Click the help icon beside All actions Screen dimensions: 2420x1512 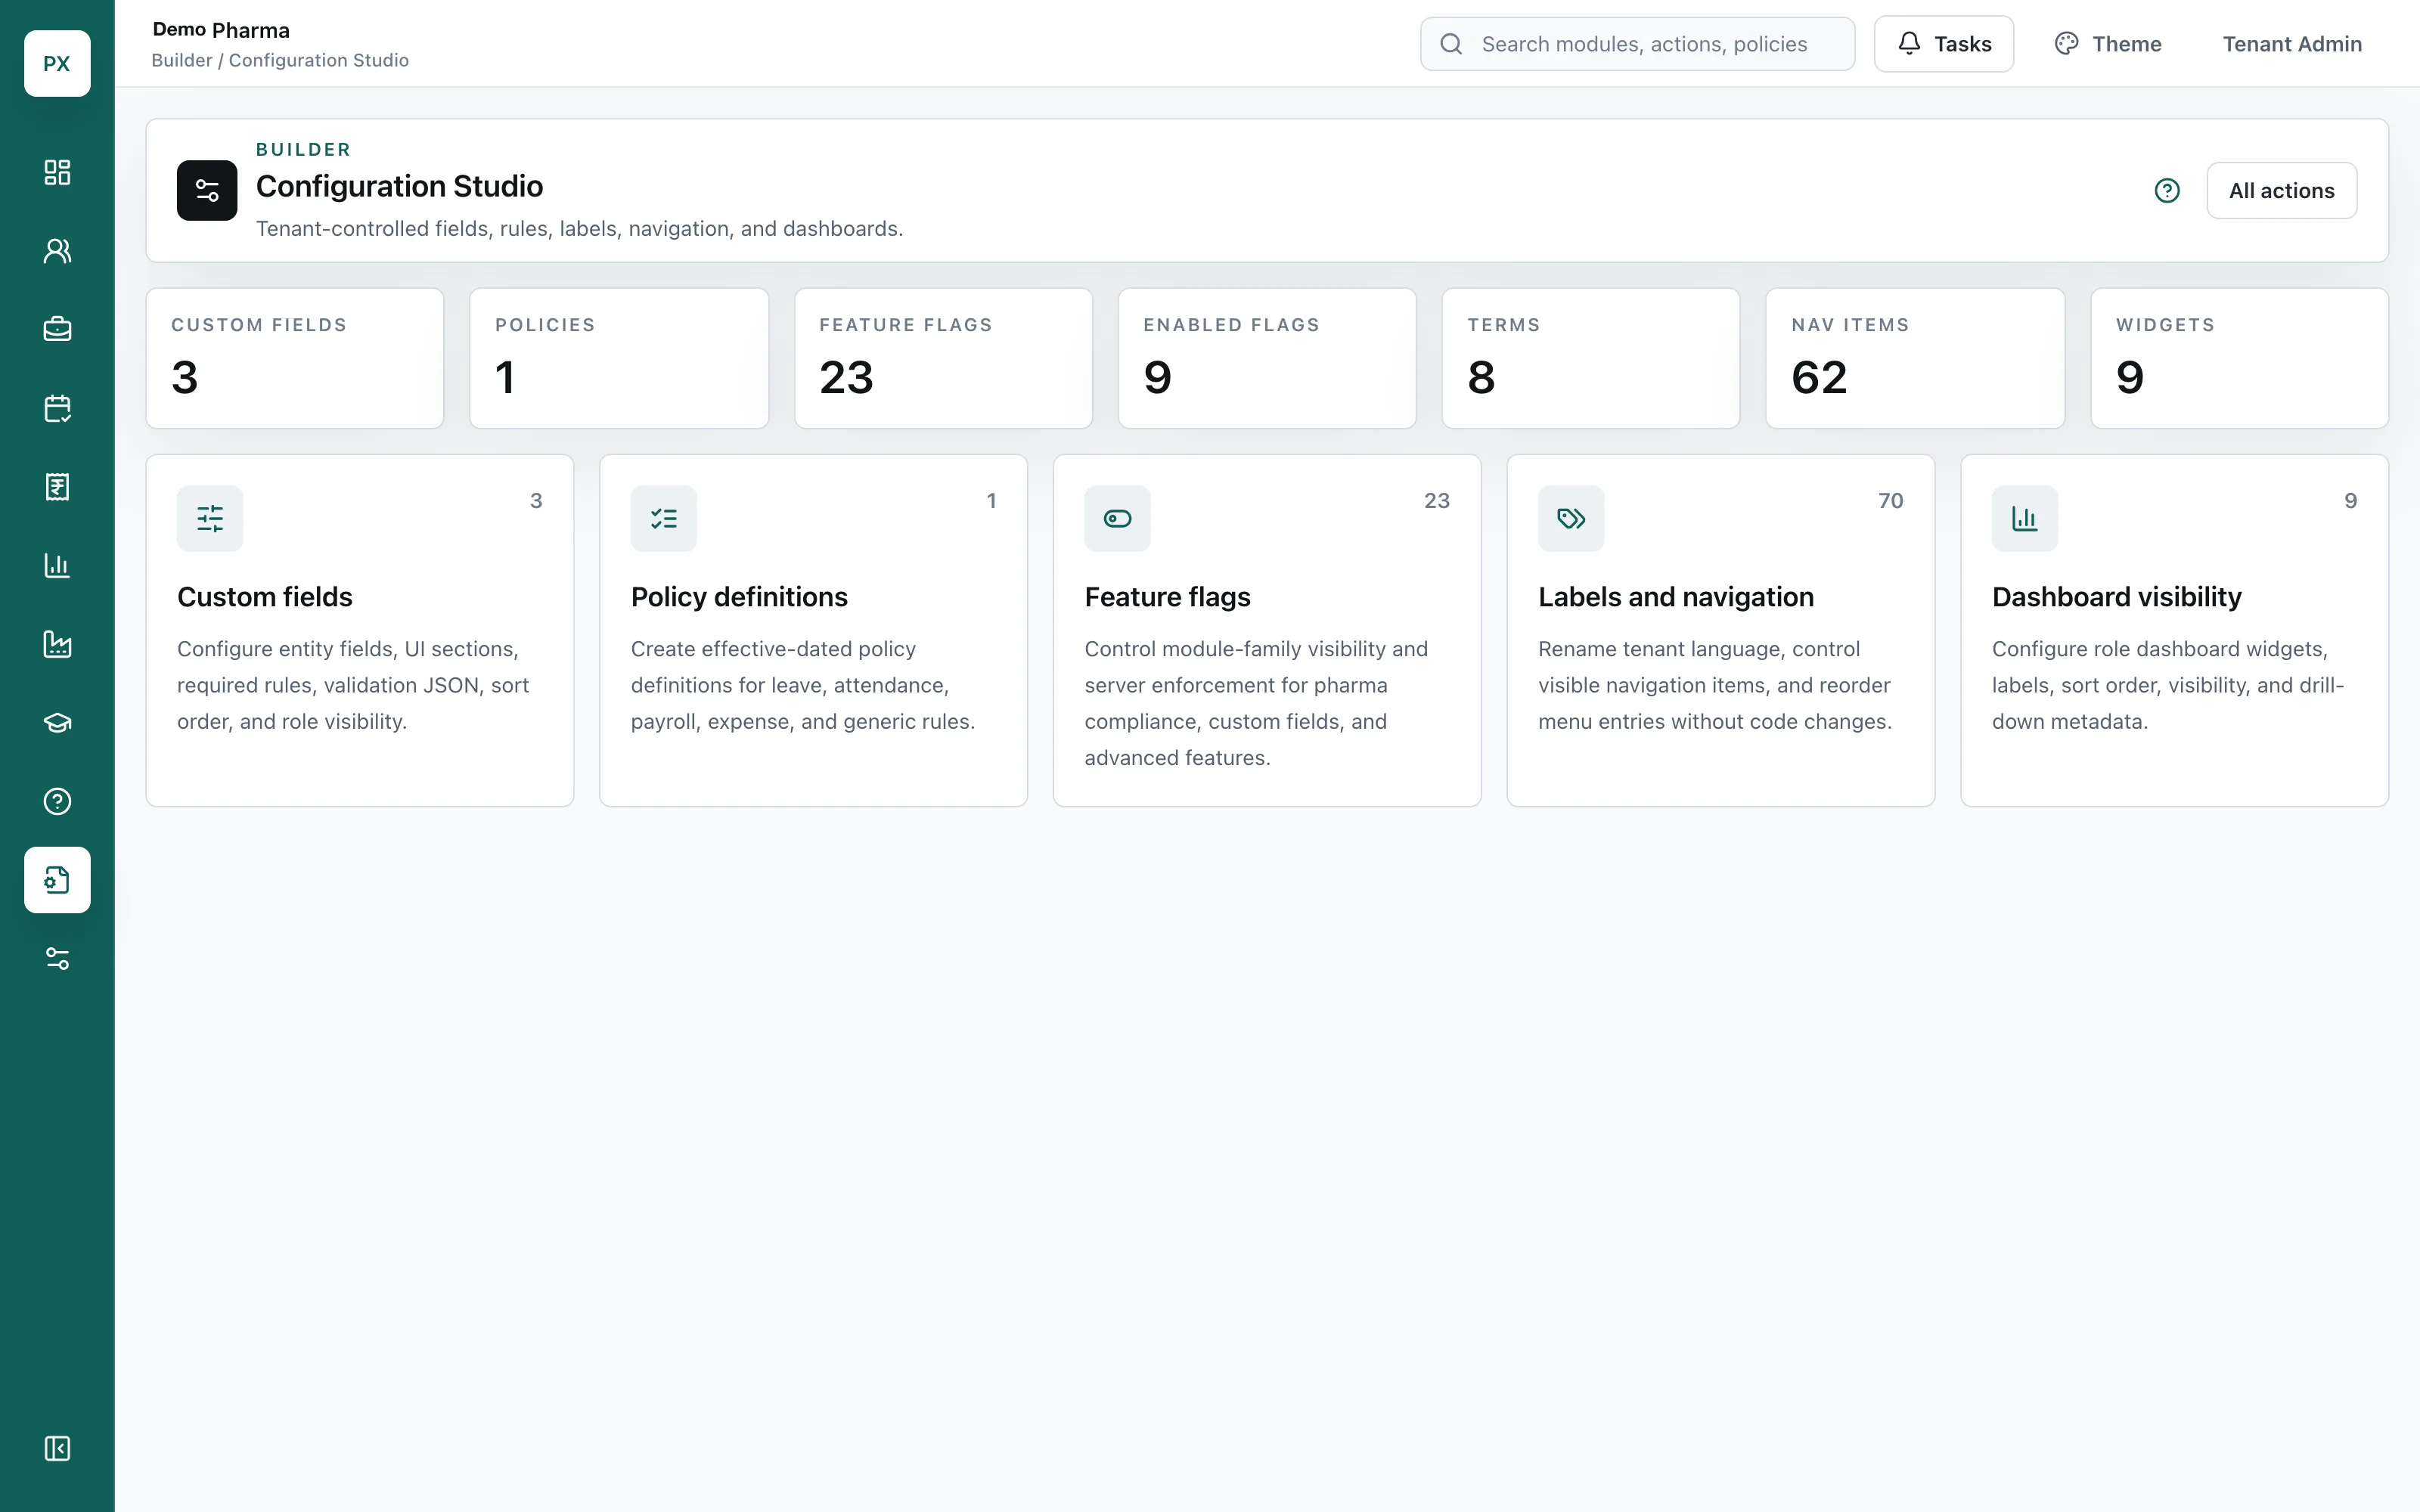2167,190
